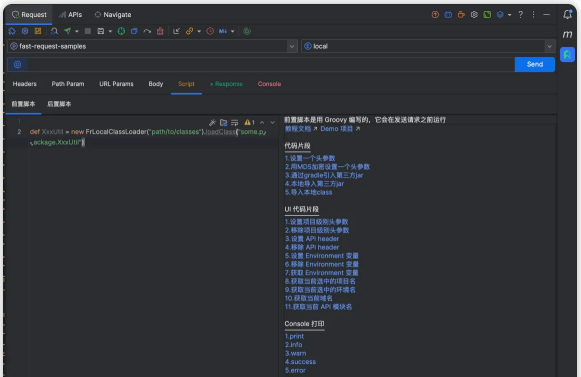Click the green square icon in header

pos(487,14)
